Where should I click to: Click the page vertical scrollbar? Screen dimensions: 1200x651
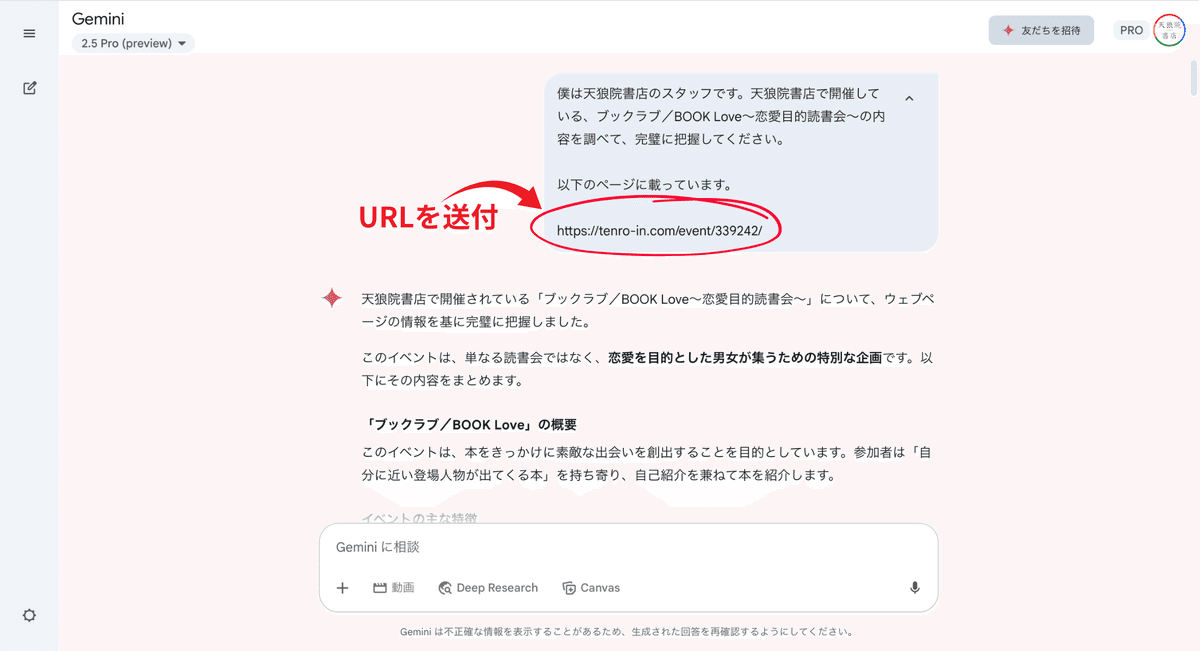point(1192,78)
